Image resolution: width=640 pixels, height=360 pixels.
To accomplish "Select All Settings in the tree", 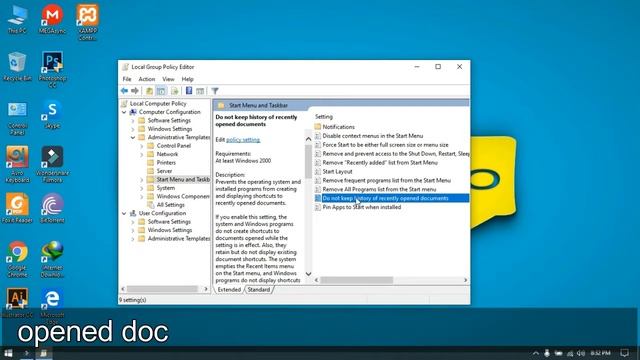I will coord(171,205).
